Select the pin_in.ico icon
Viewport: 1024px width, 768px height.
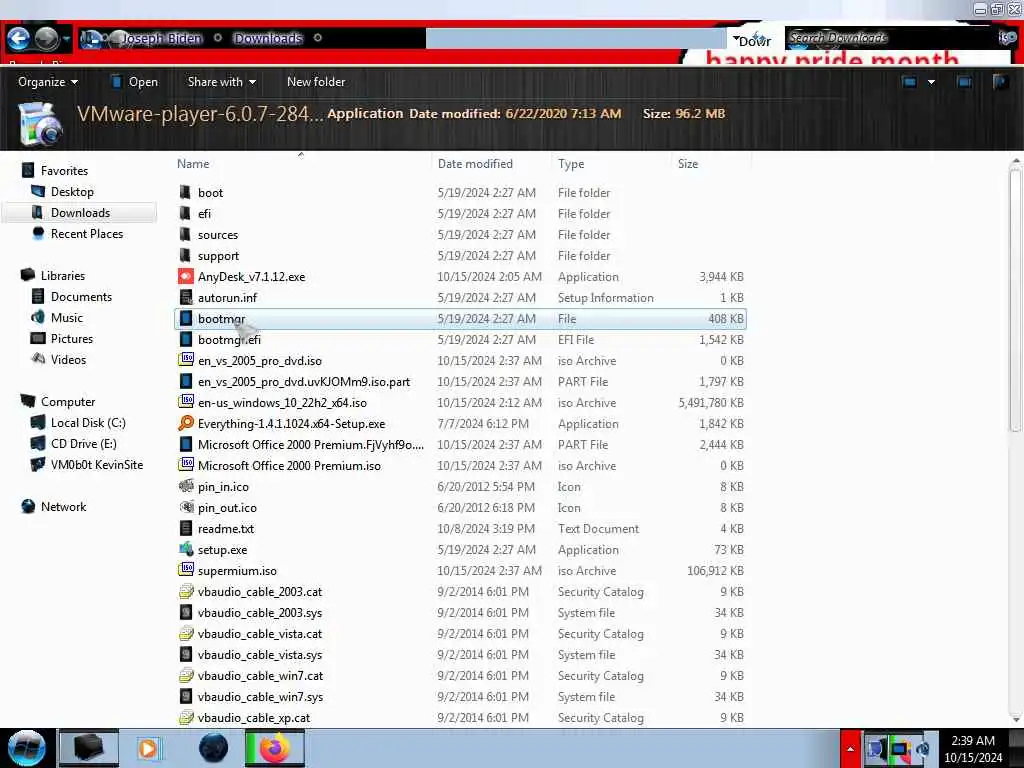pyautogui.click(x=186, y=486)
